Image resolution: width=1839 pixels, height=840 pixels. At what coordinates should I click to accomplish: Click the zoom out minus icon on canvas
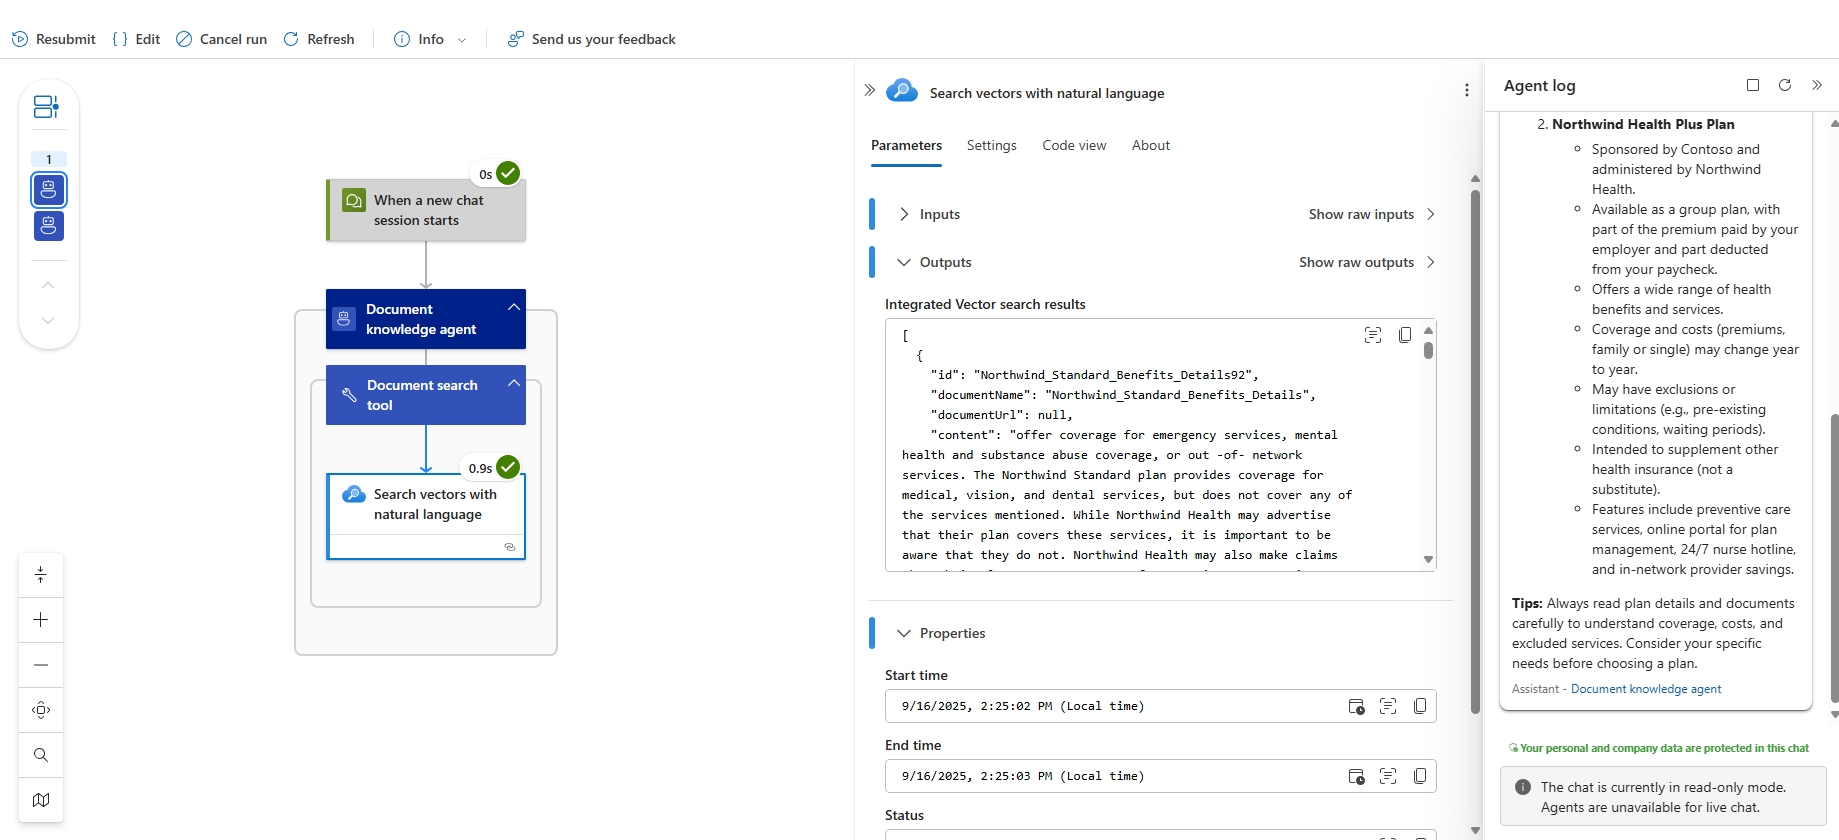[x=41, y=665]
